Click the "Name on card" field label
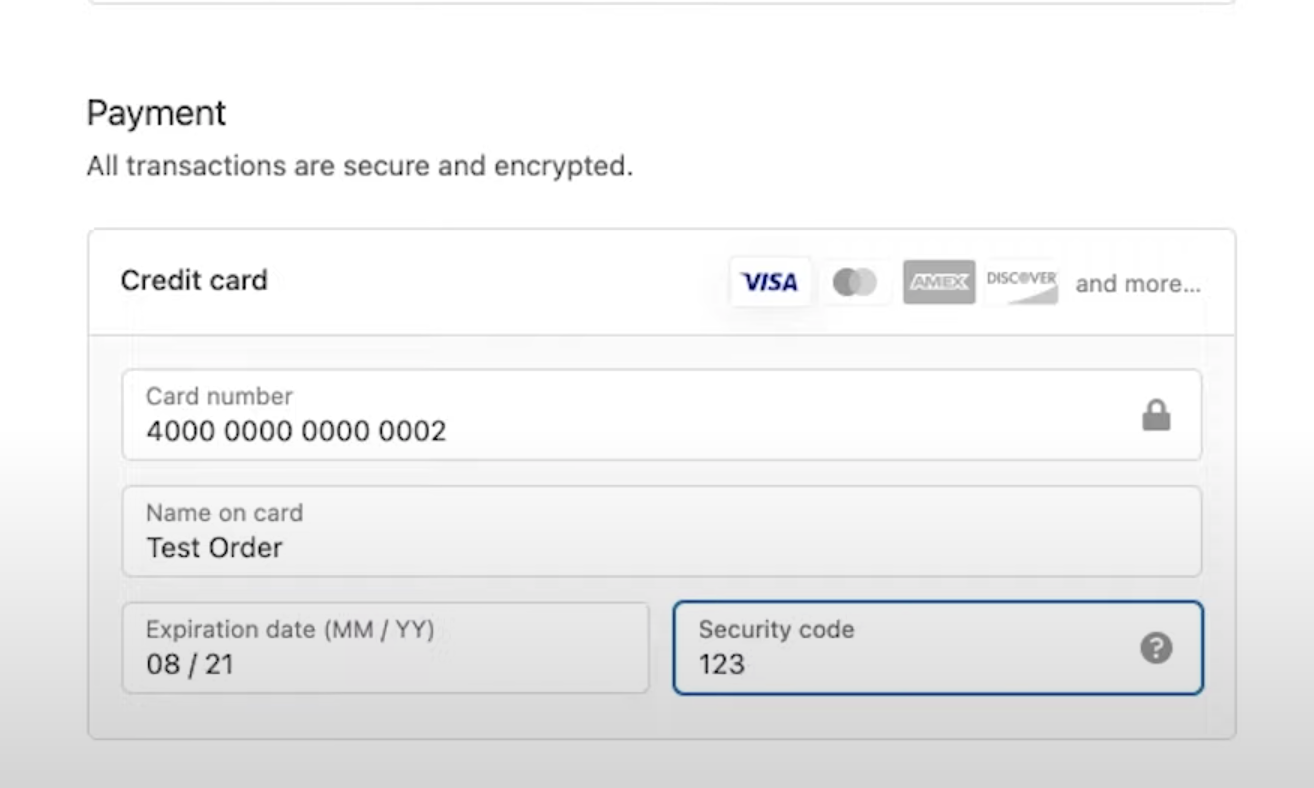 224,513
